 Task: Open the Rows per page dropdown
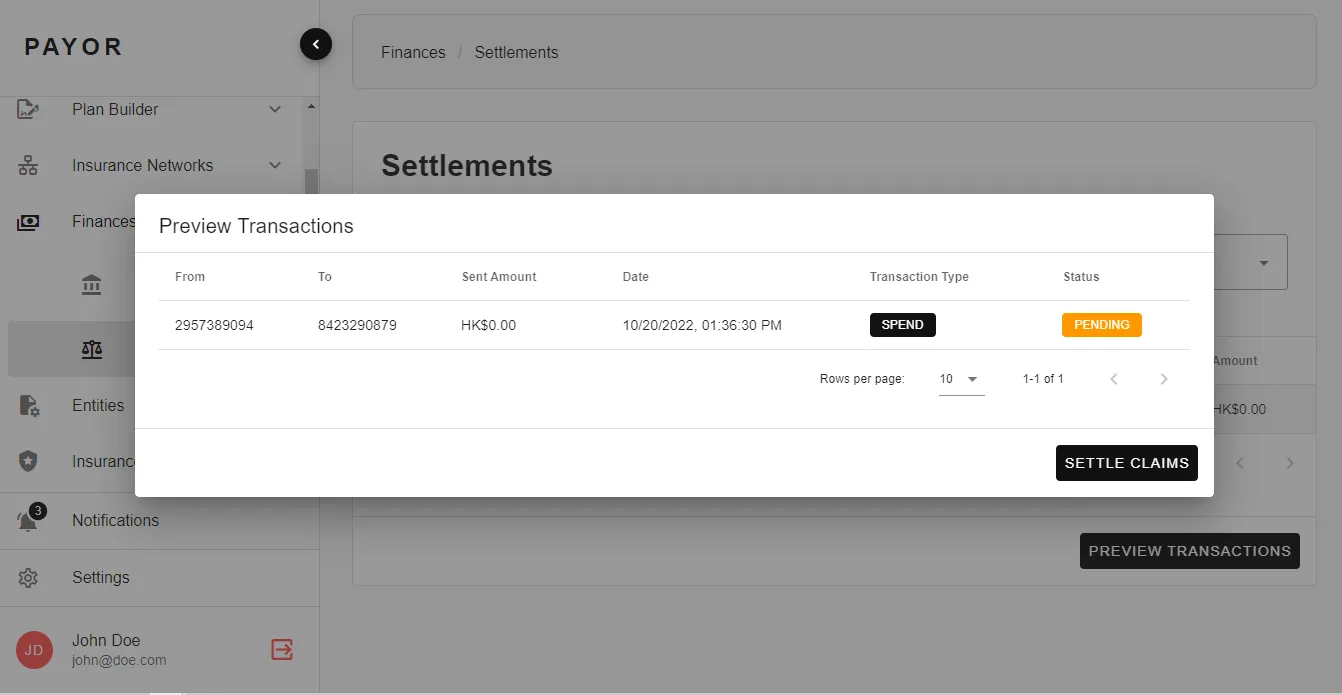pos(961,379)
